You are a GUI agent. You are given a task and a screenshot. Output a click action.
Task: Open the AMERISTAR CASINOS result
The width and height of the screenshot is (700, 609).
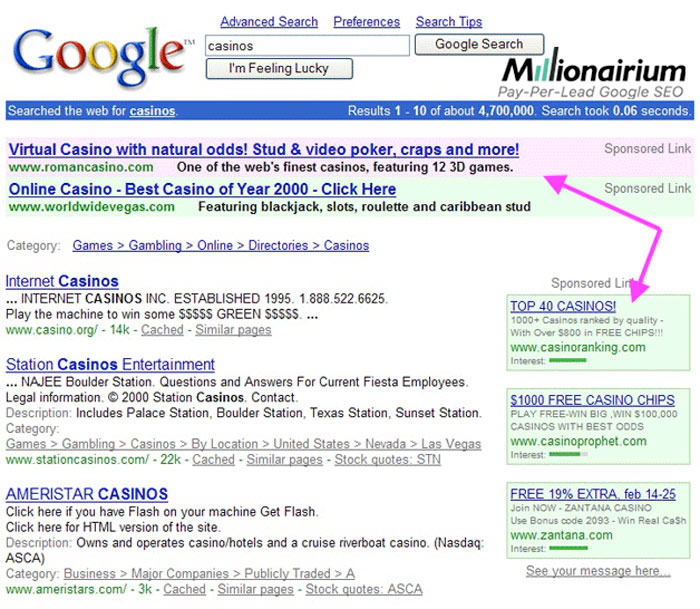(x=87, y=494)
